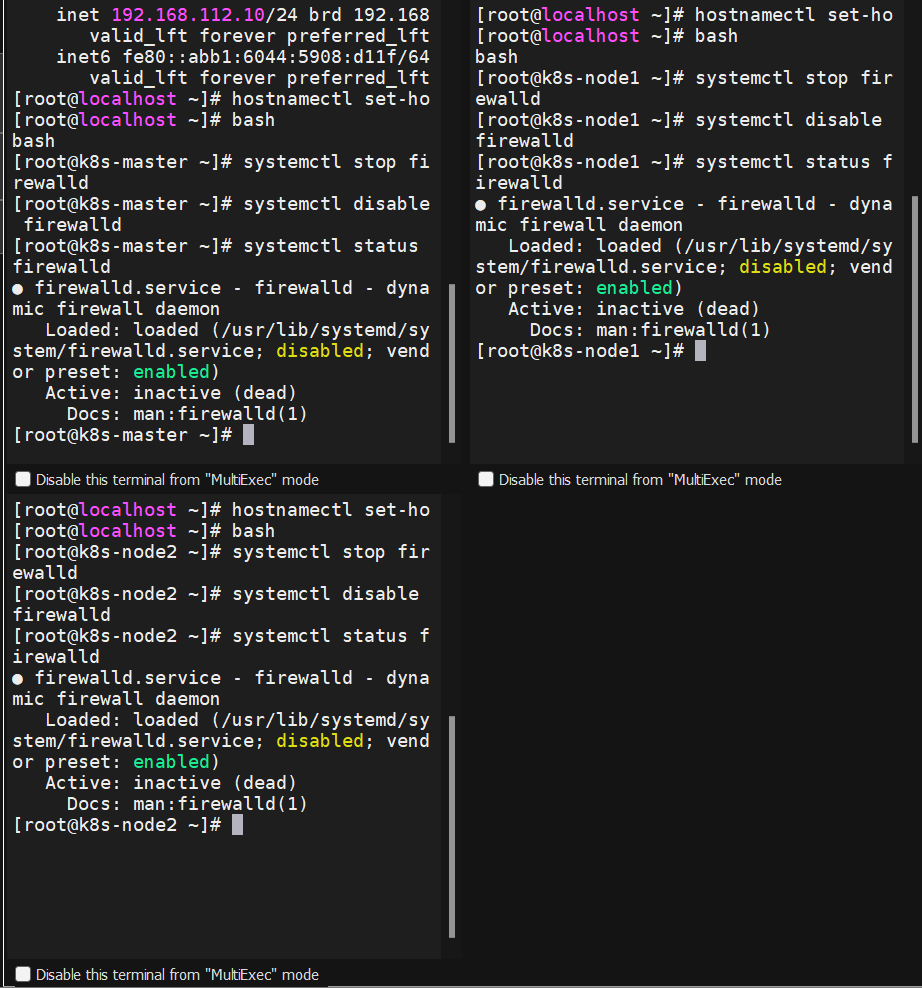Click the k8s-node2 terminal scrollbar thumb
This screenshot has height=988, width=922.
(452, 827)
